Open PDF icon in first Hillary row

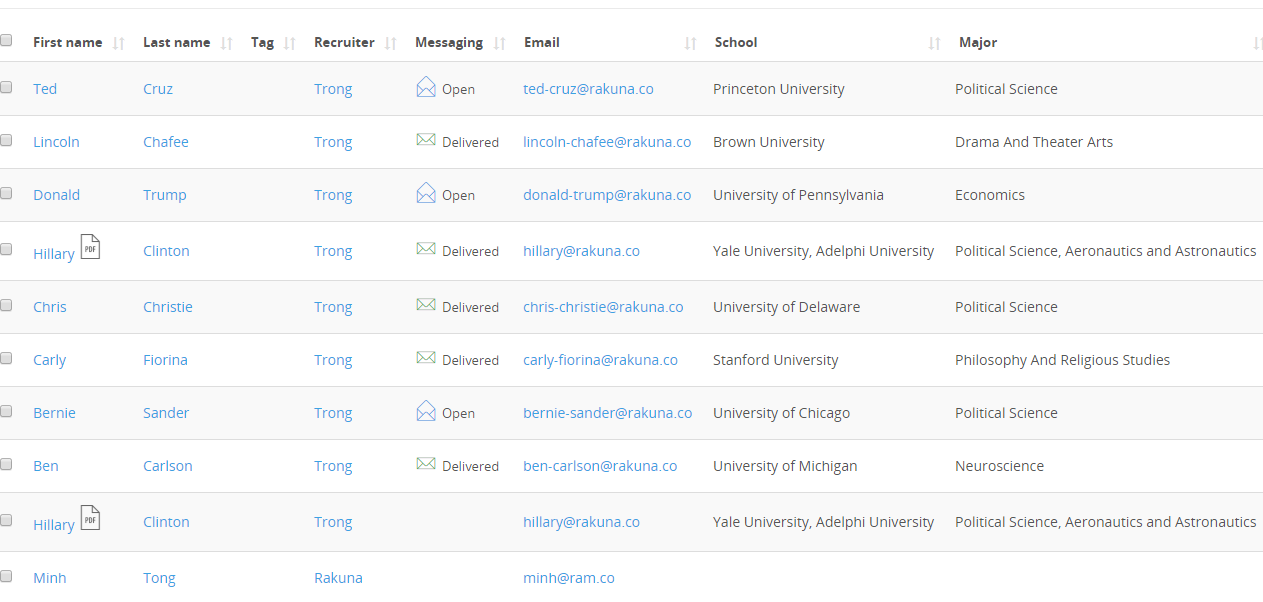[90, 247]
